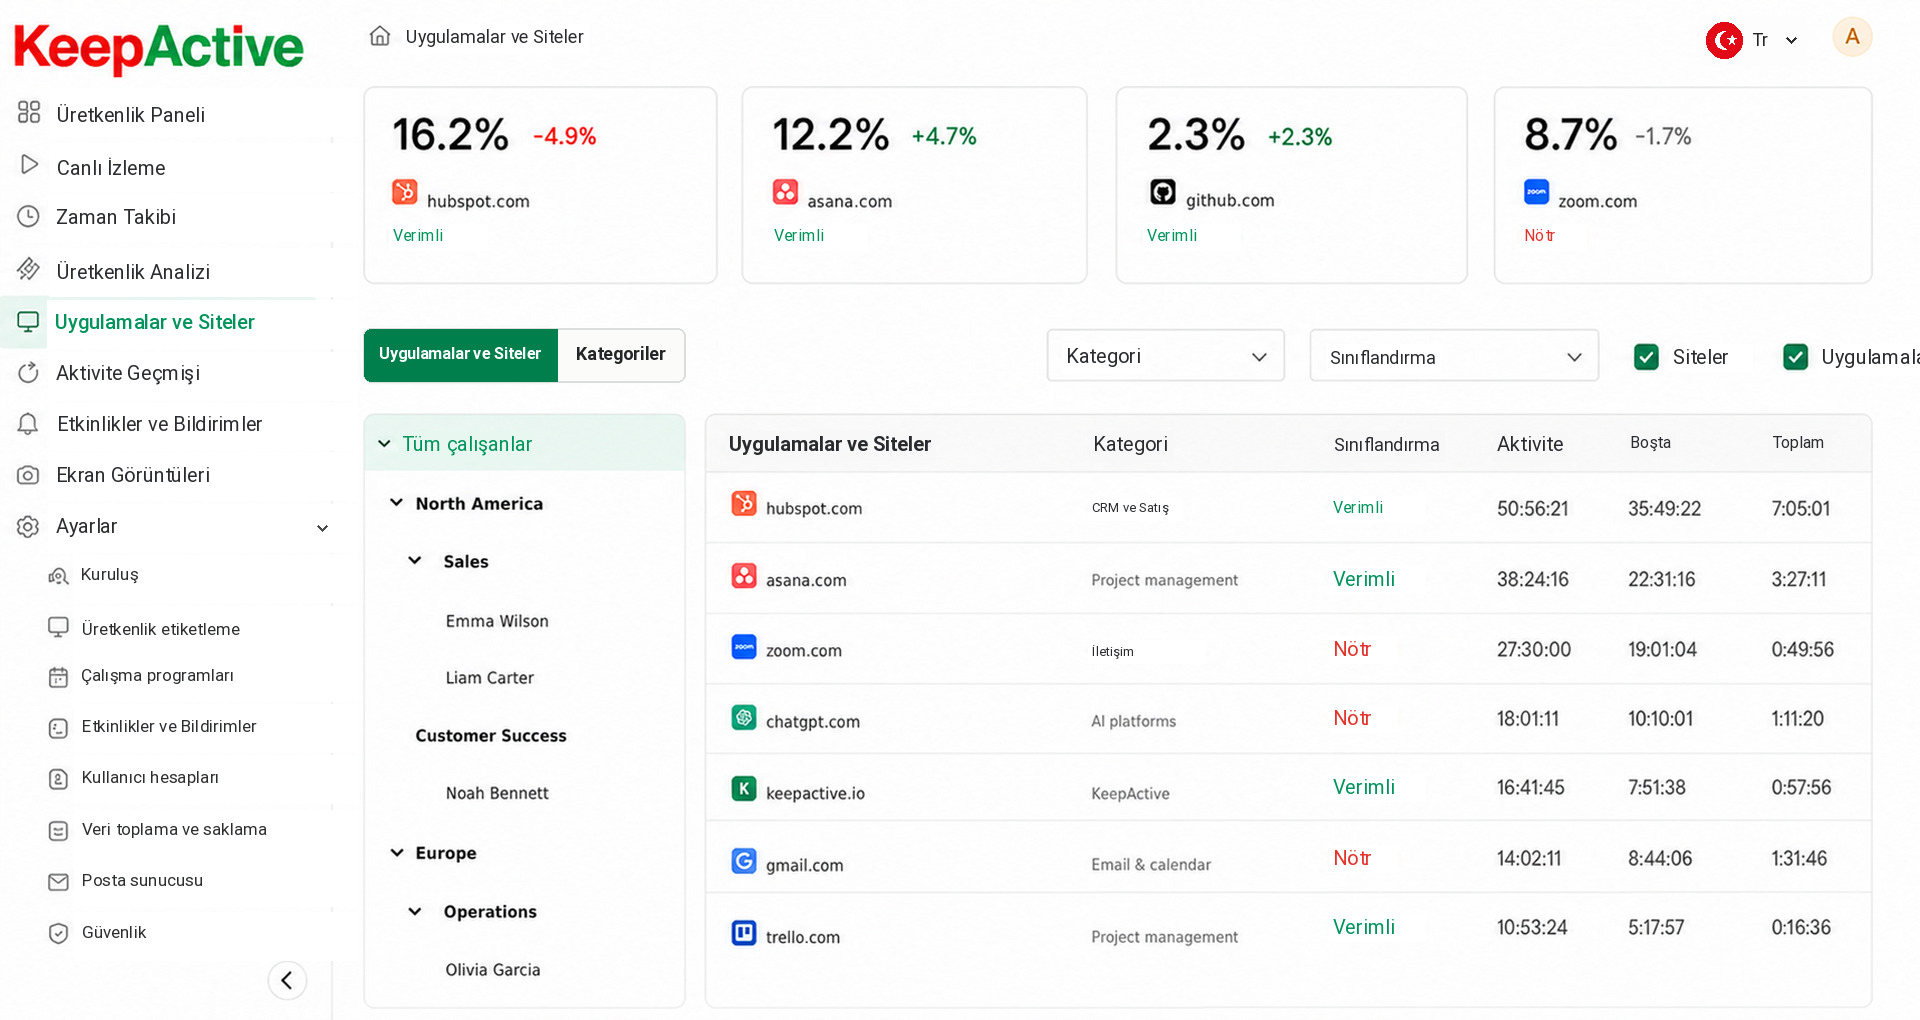The height and width of the screenshot is (1020, 1920).
Task: Sort by the Boşta column header
Action: click(x=1650, y=442)
